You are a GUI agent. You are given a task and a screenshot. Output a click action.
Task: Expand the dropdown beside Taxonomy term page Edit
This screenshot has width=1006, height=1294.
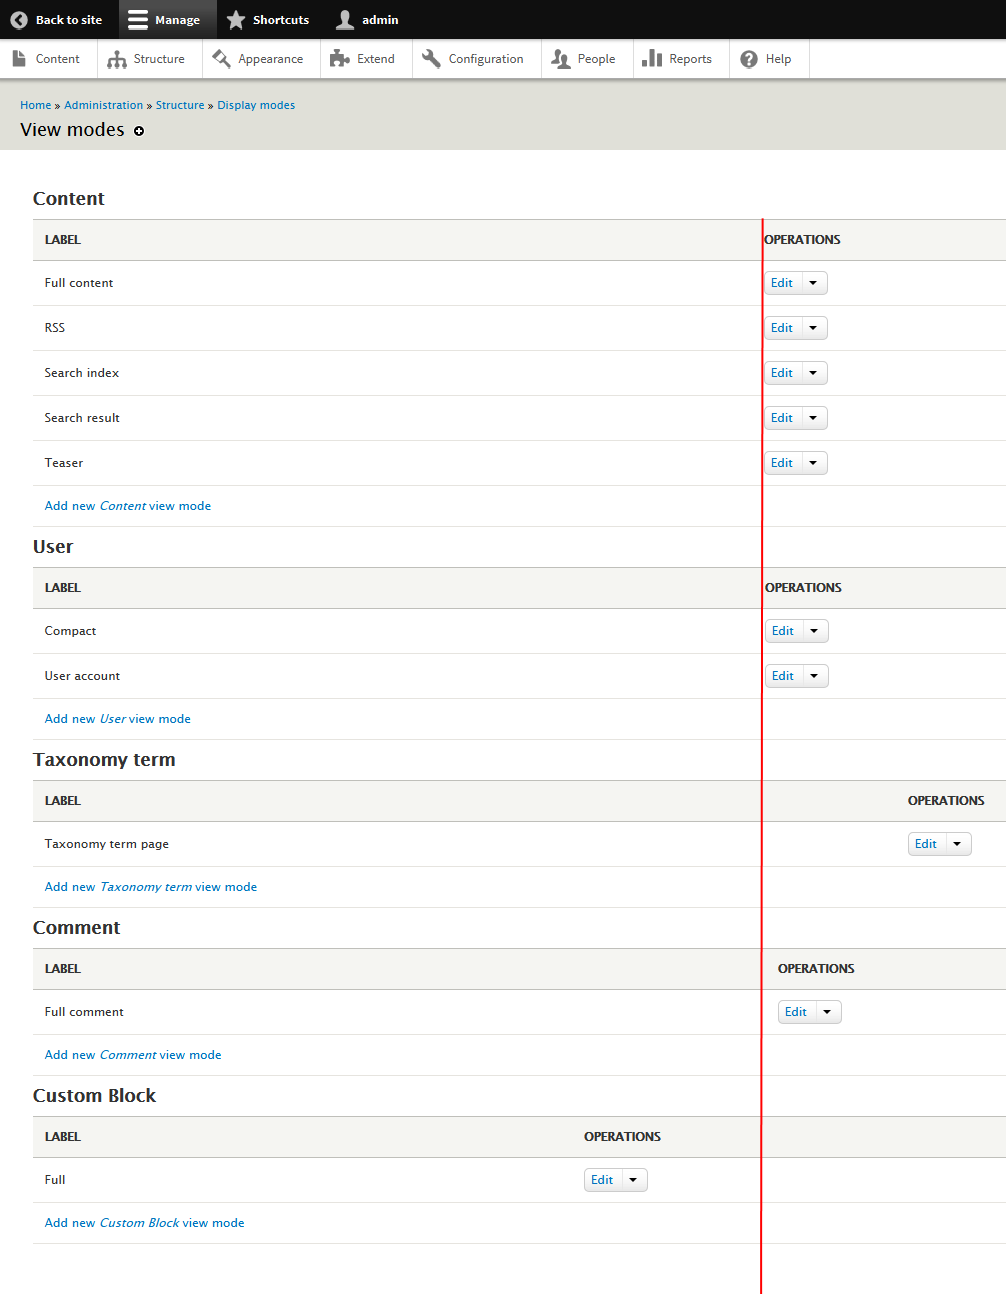click(x=957, y=843)
